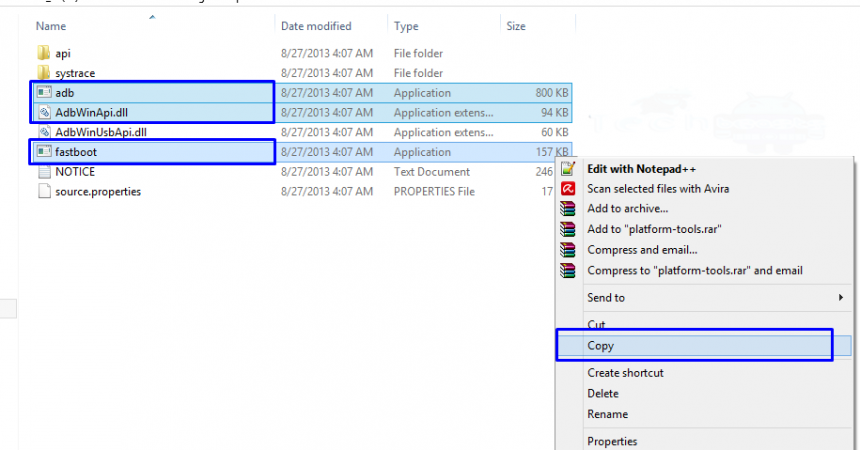The image size is (860, 450).
Task: Choose Create shortcut
Action: pos(625,373)
